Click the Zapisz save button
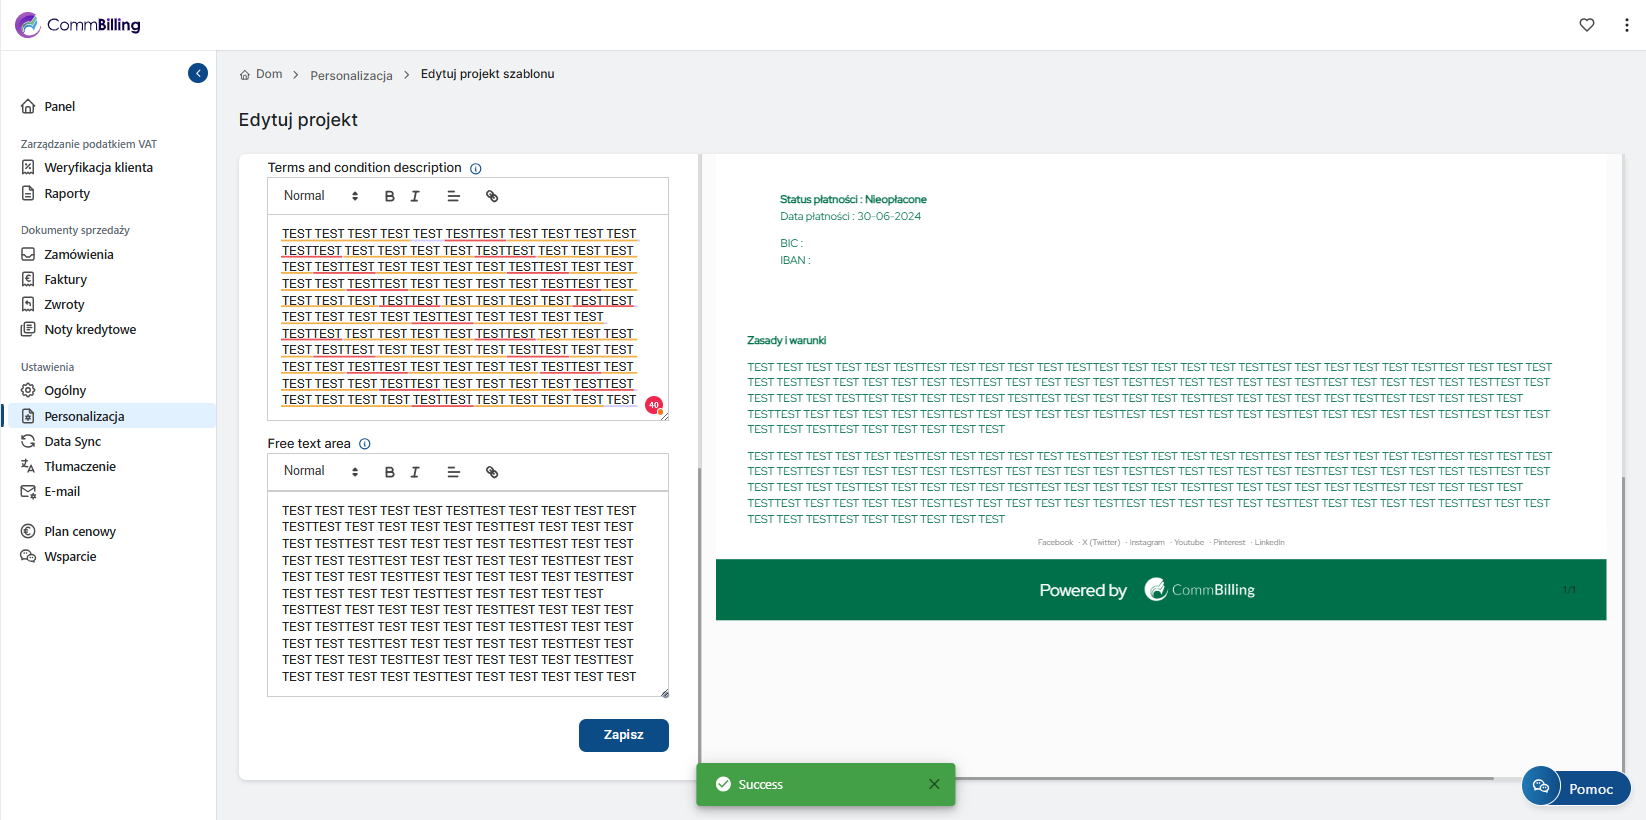The width and height of the screenshot is (1646, 820). (x=623, y=735)
